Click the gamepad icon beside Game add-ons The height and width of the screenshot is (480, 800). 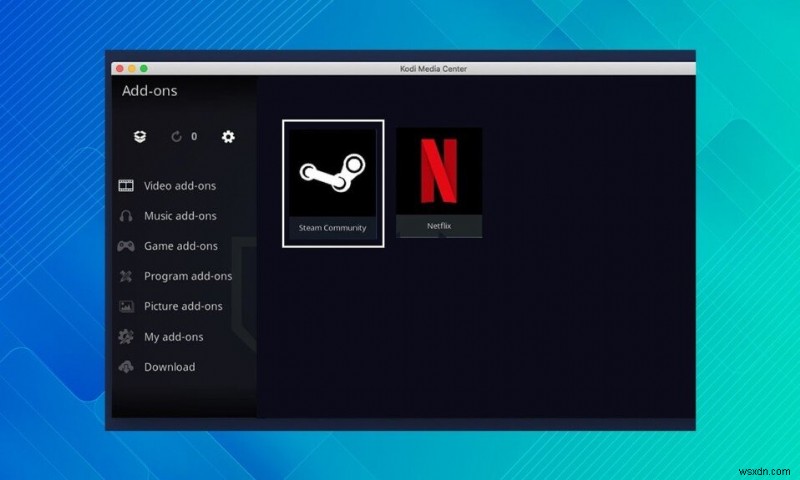point(126,246)
